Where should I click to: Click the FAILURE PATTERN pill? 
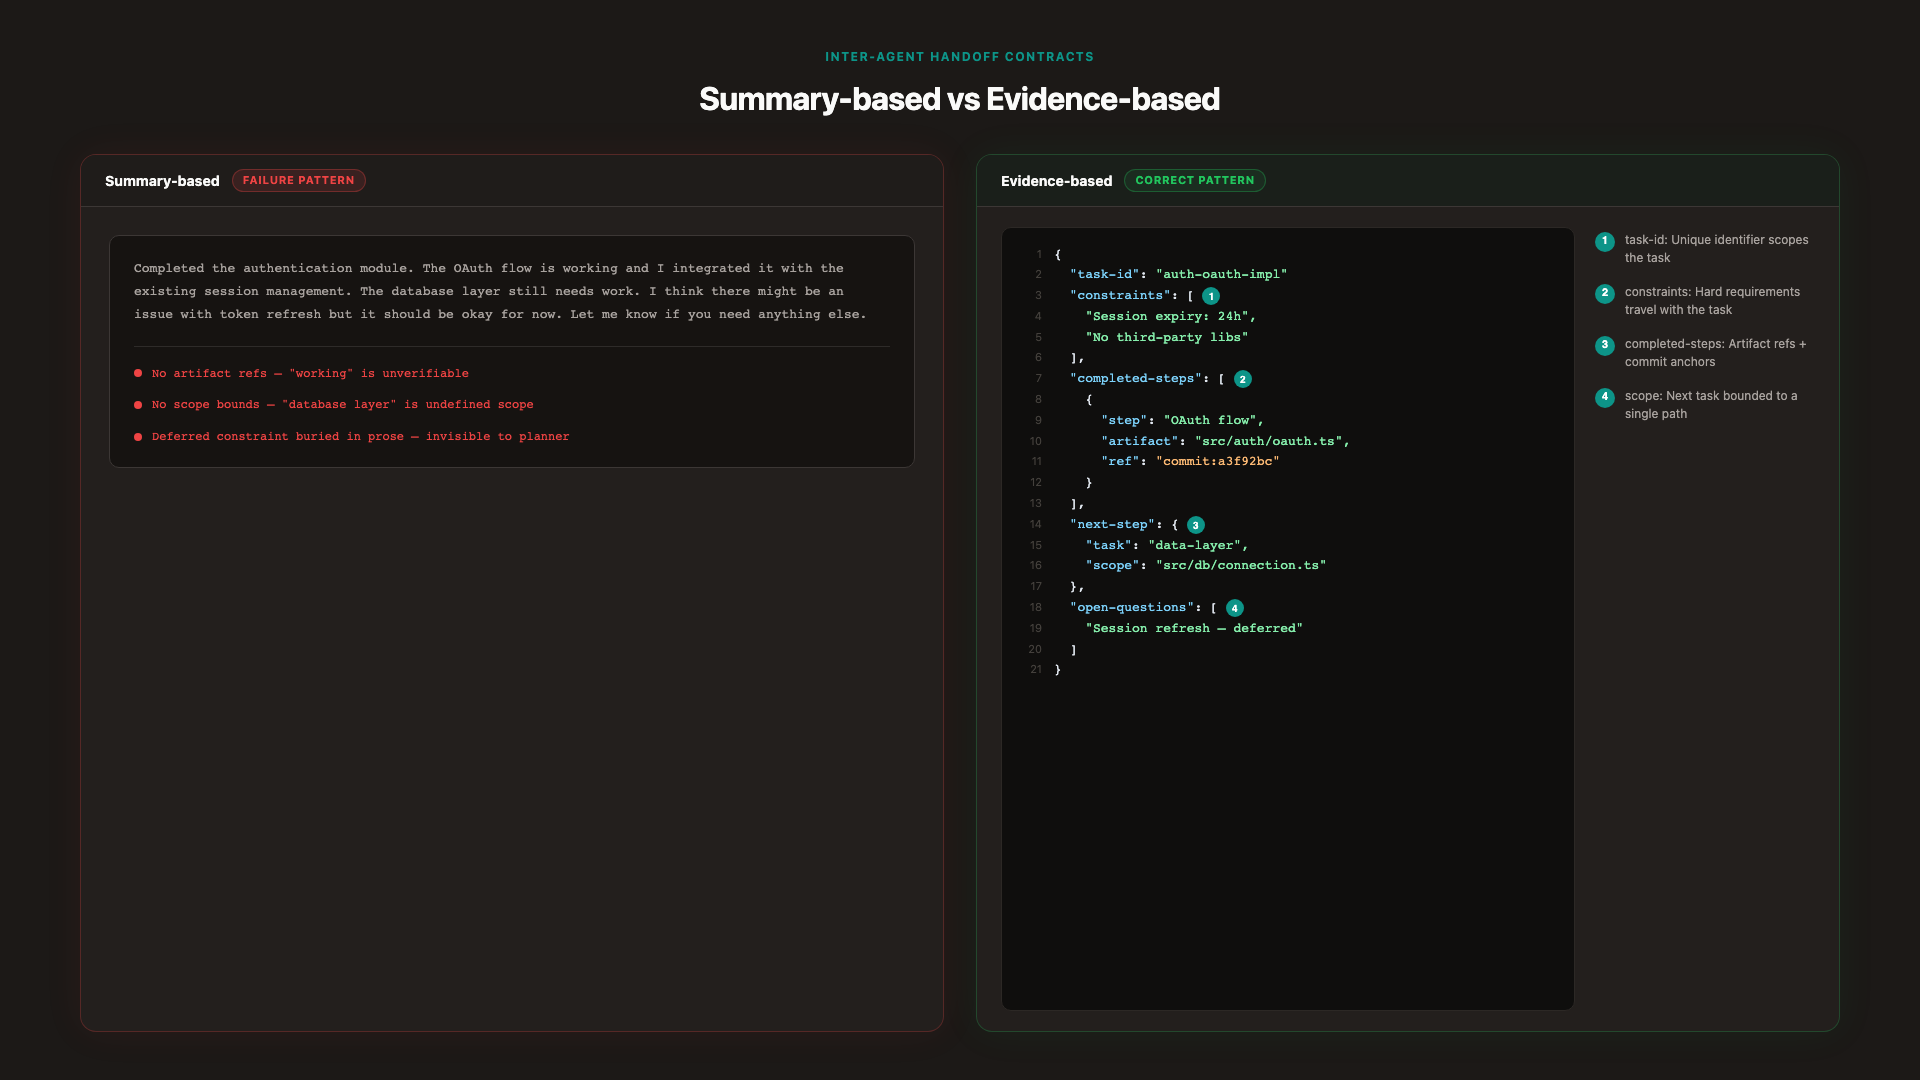pyautogui.click(x=299, y=180)
